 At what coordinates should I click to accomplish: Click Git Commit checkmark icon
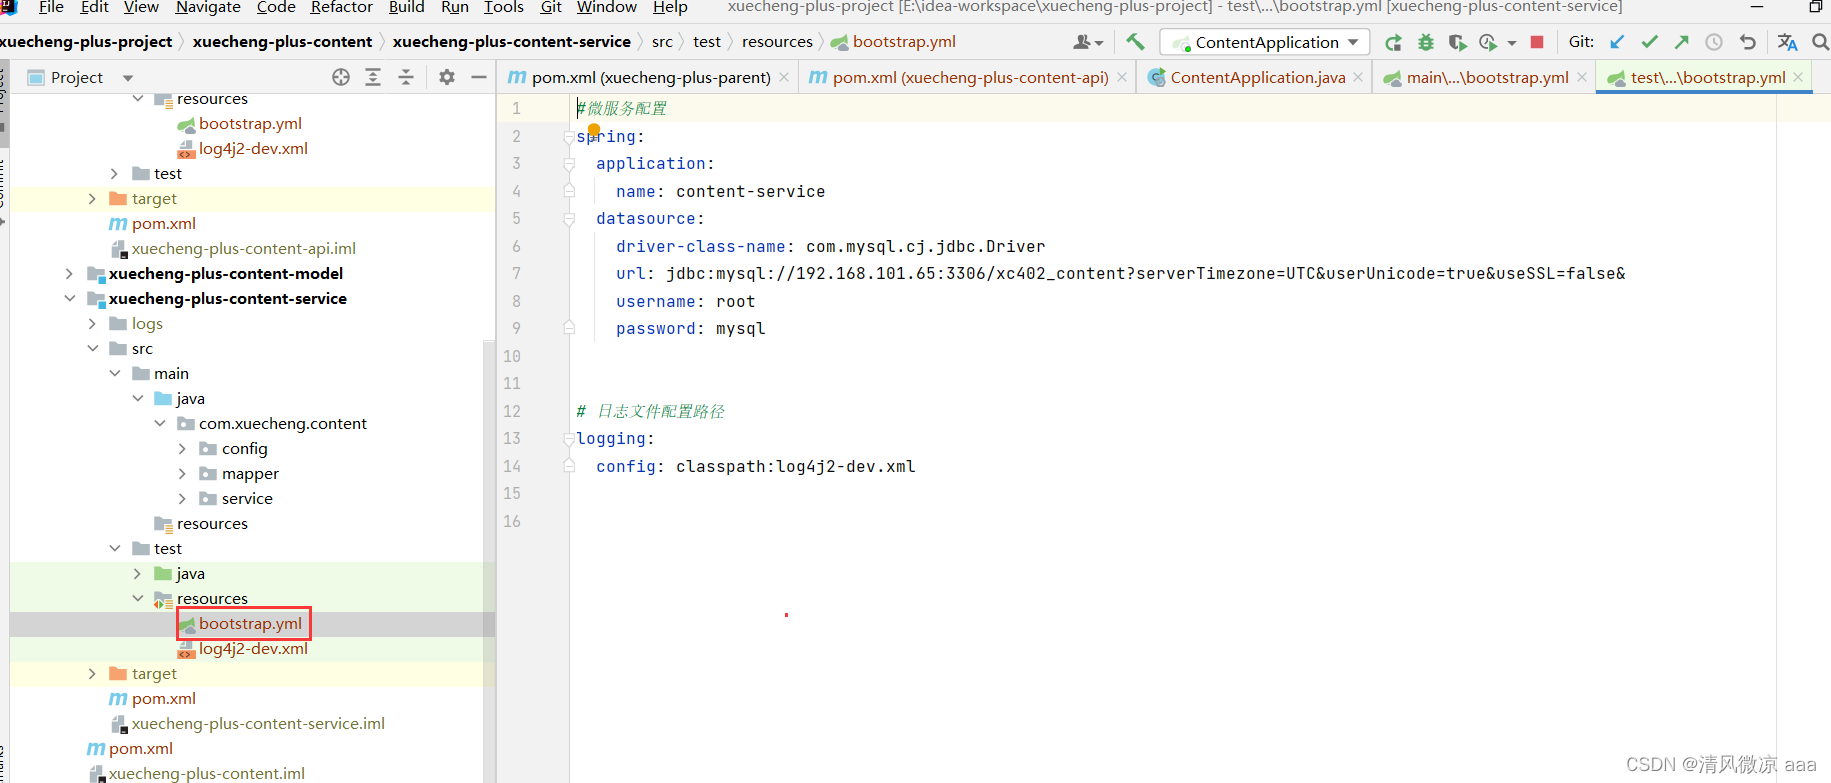(1650, 42)
